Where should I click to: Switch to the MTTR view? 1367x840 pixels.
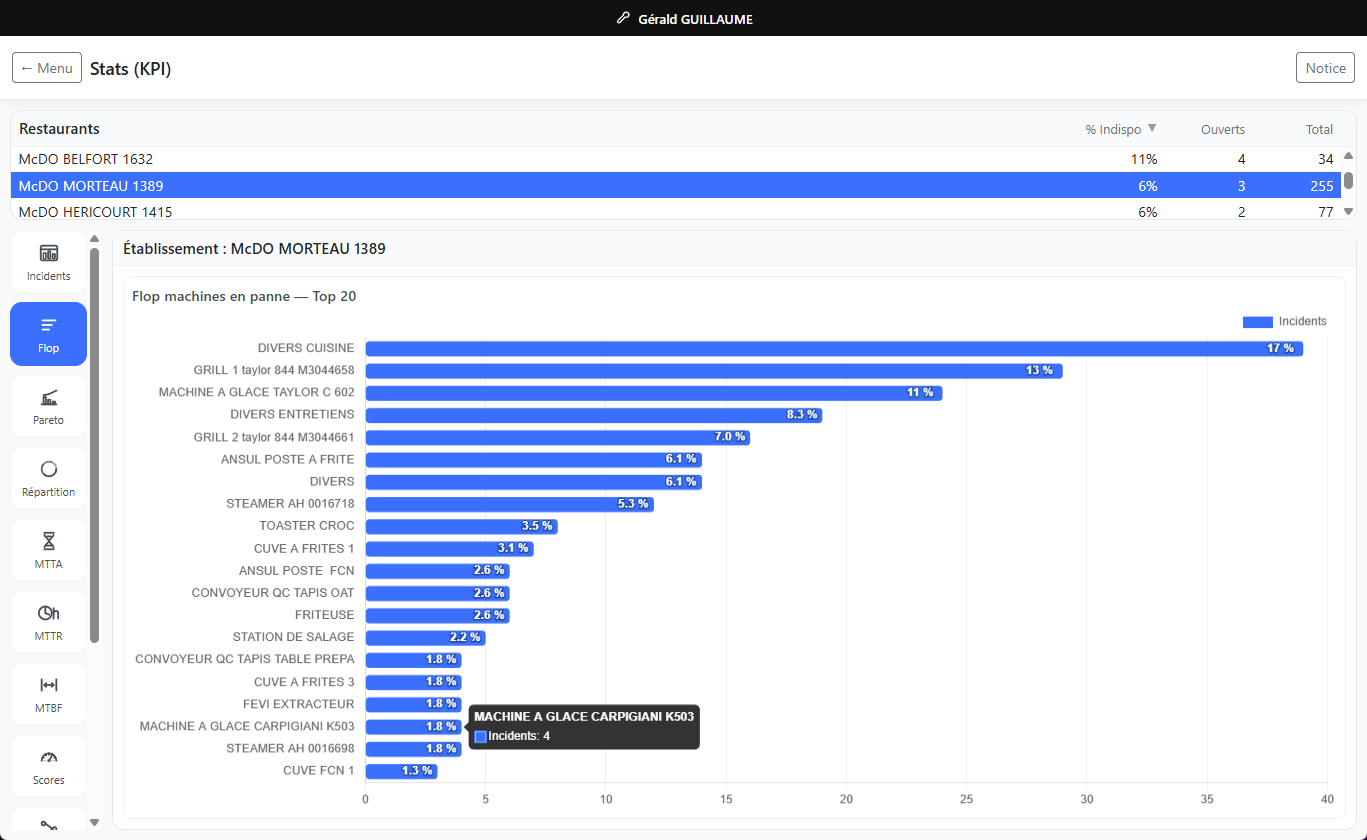coord(48,622)
